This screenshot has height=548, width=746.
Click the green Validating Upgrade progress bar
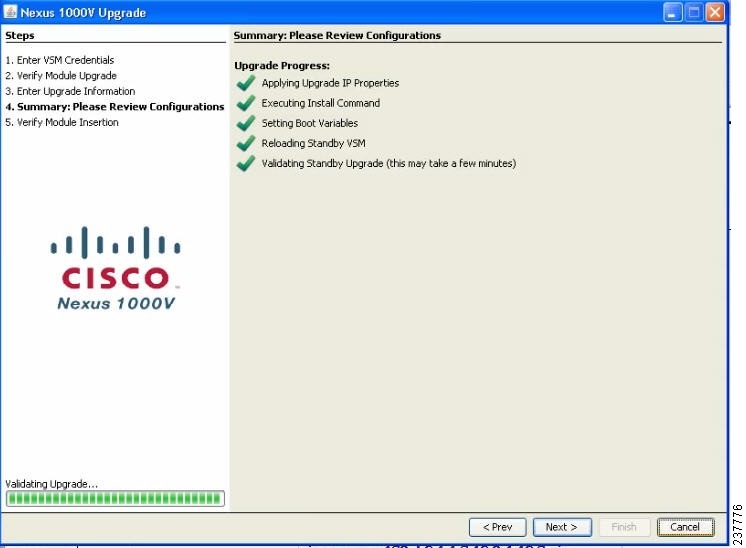(x=115, y=499)
